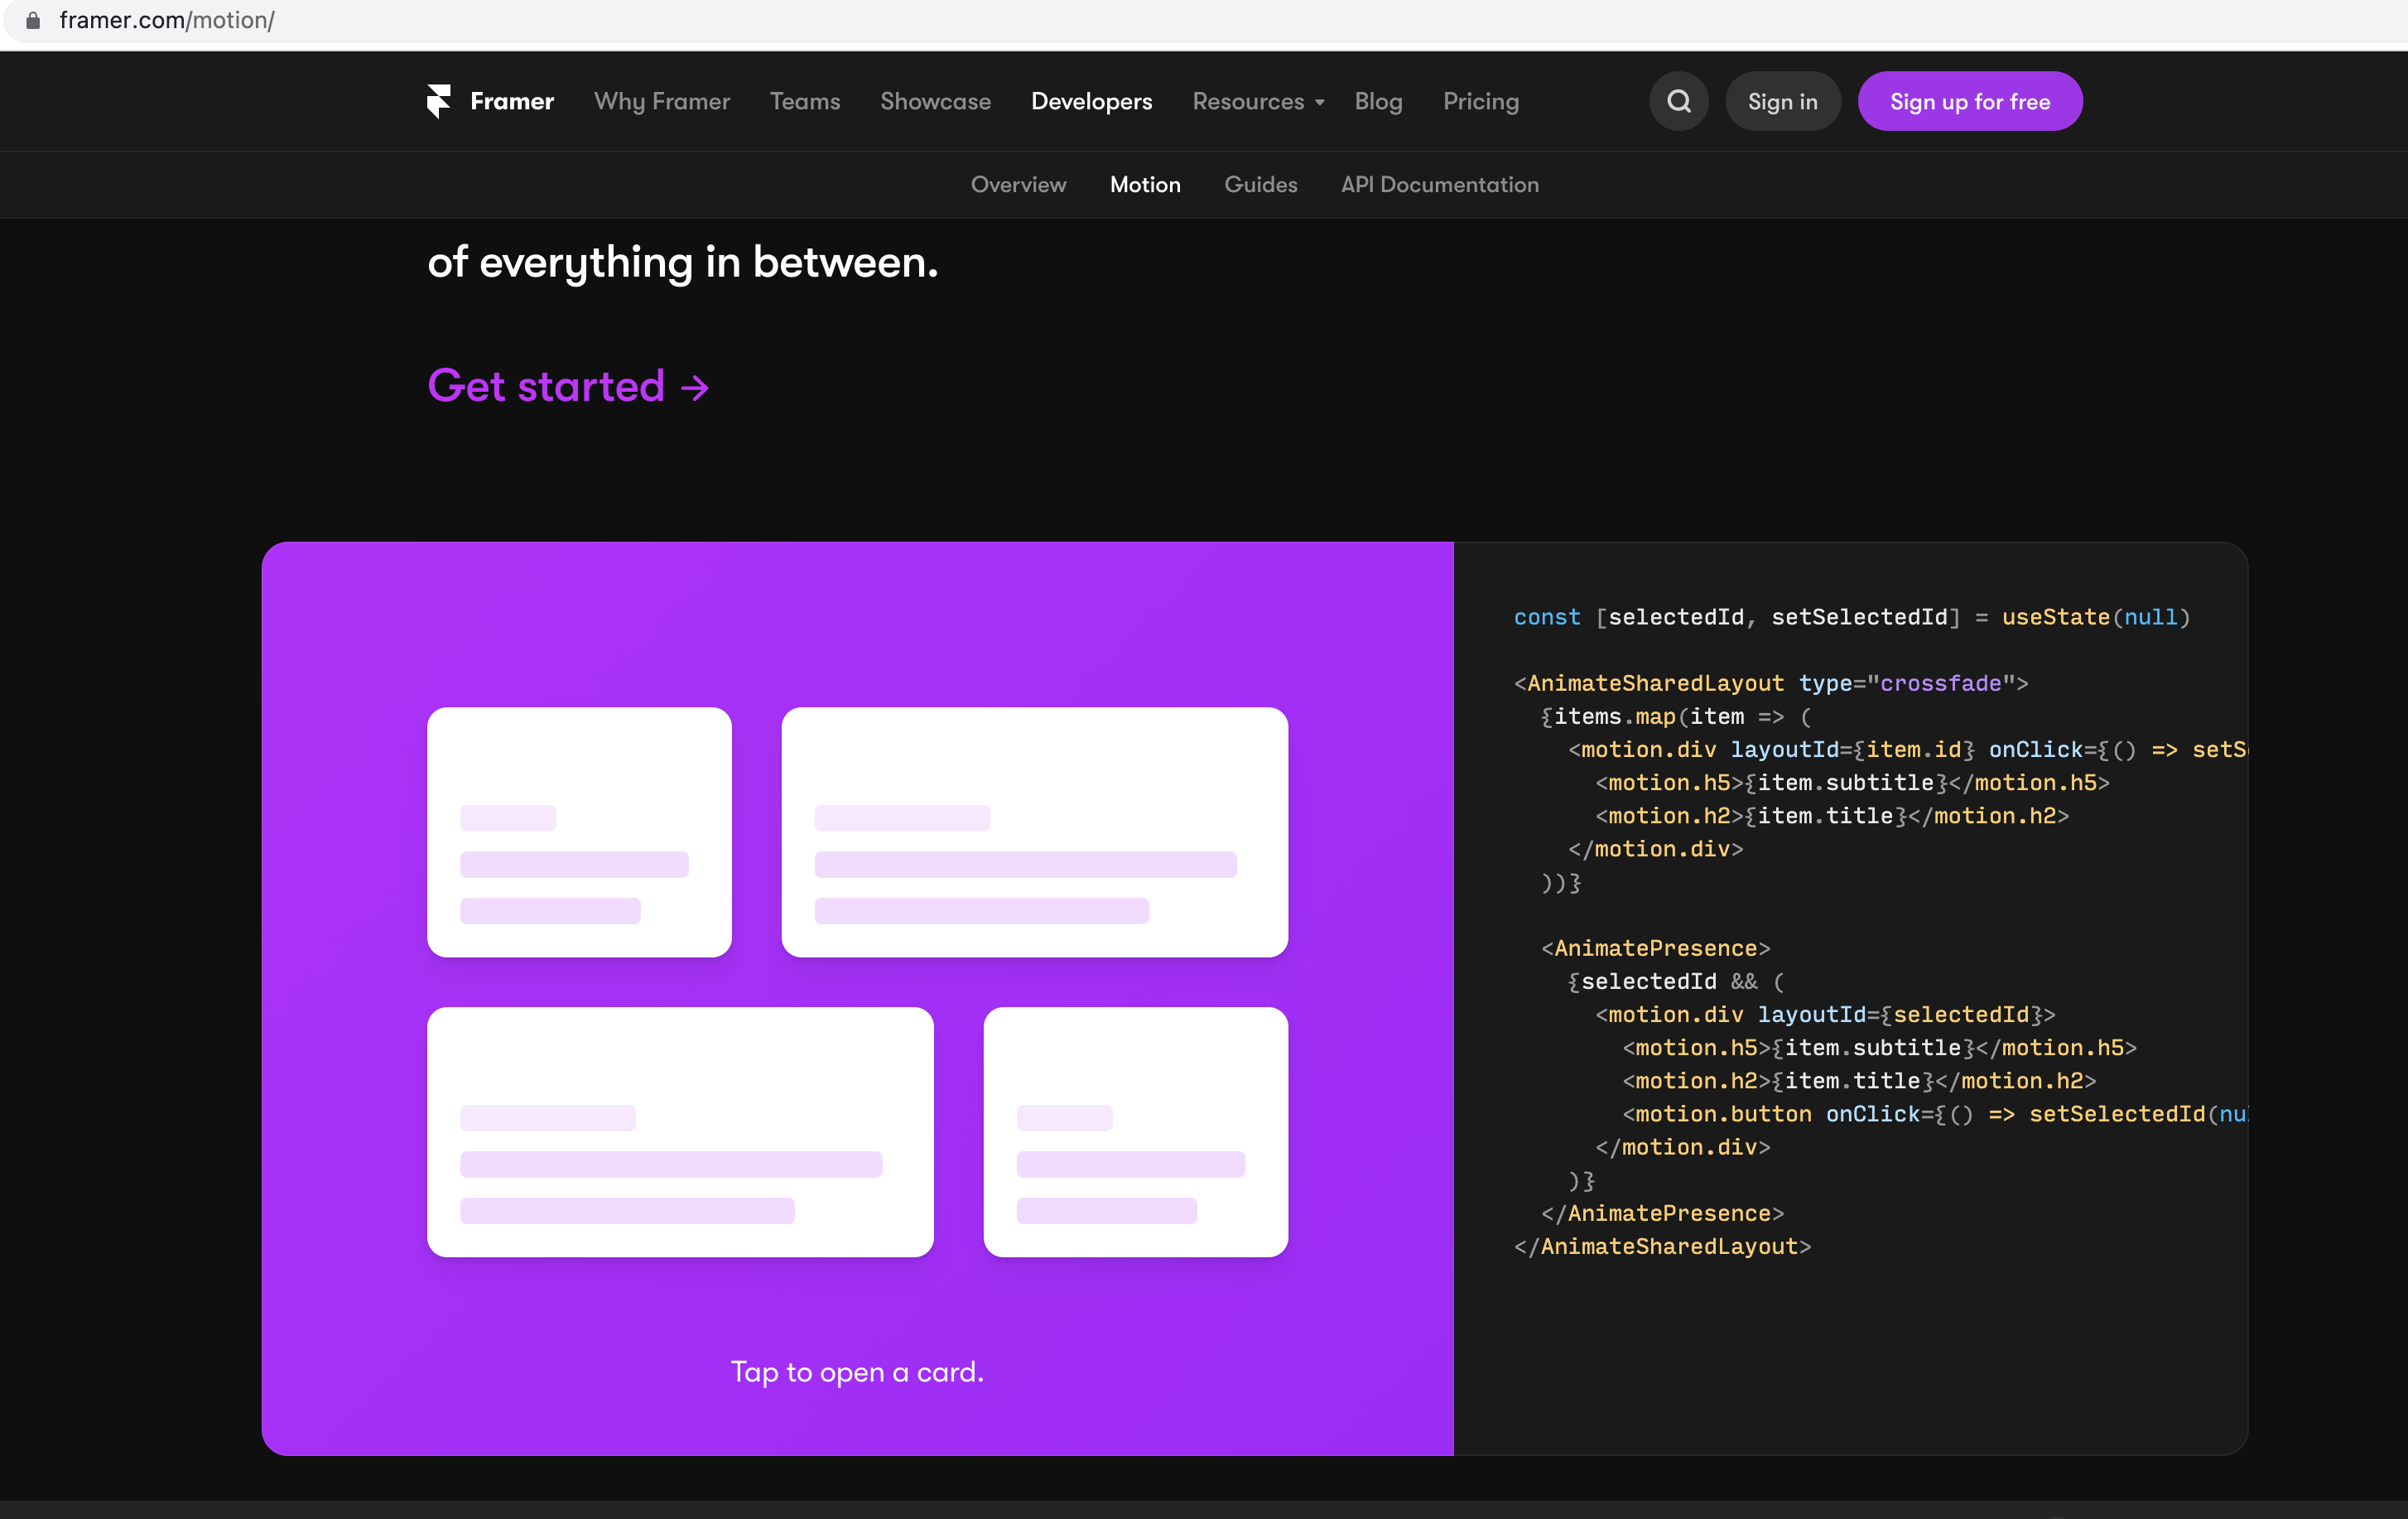This screenshot has height=1519, width=2408.
Task: Tap the top-left card in the demo
Action: pos(579,833)
